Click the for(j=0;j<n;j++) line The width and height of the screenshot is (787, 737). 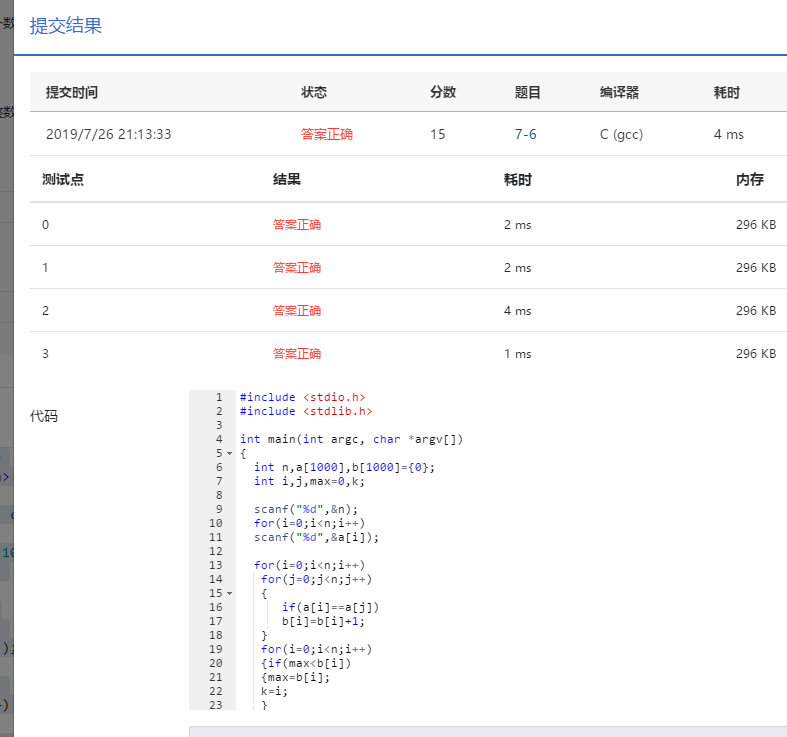point(316,579)
